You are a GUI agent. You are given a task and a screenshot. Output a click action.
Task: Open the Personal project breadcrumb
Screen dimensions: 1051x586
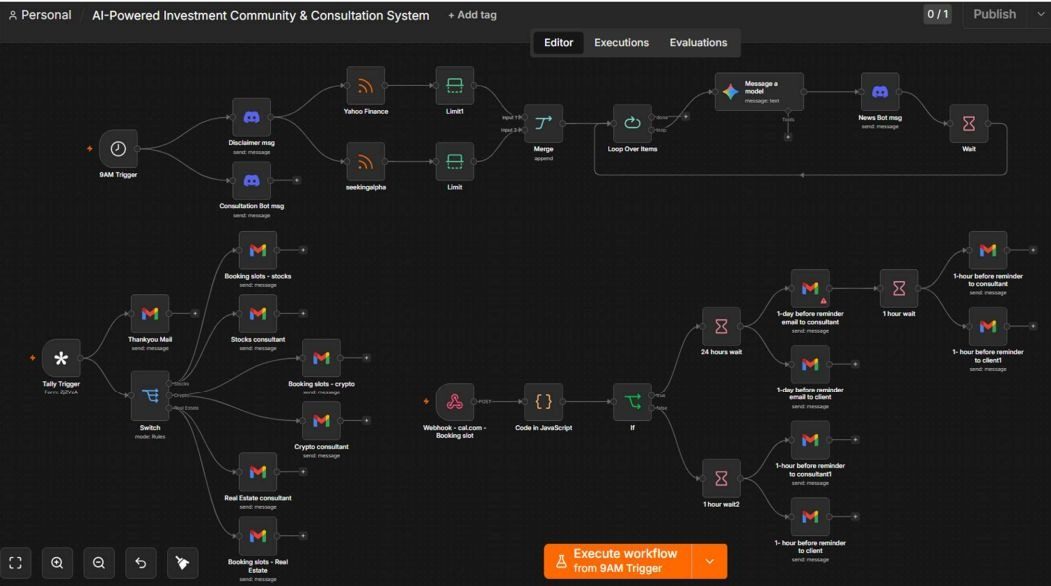click(40, 15)
